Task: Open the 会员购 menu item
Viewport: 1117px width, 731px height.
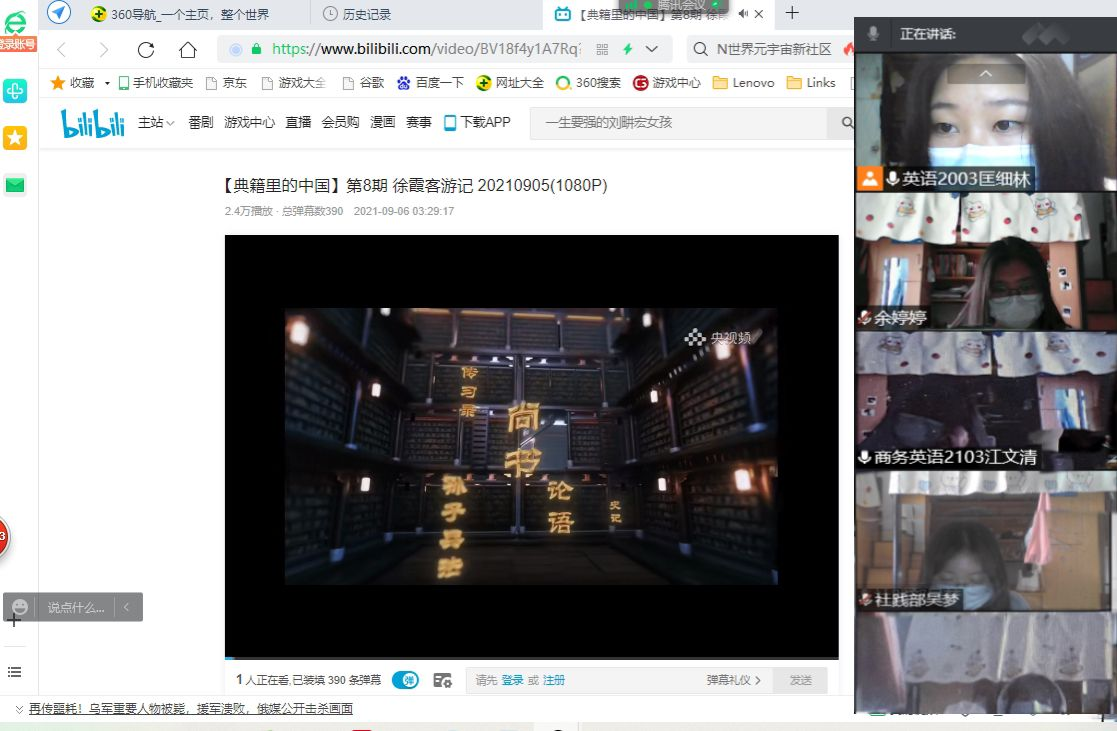Action: [x=341, y=123]
